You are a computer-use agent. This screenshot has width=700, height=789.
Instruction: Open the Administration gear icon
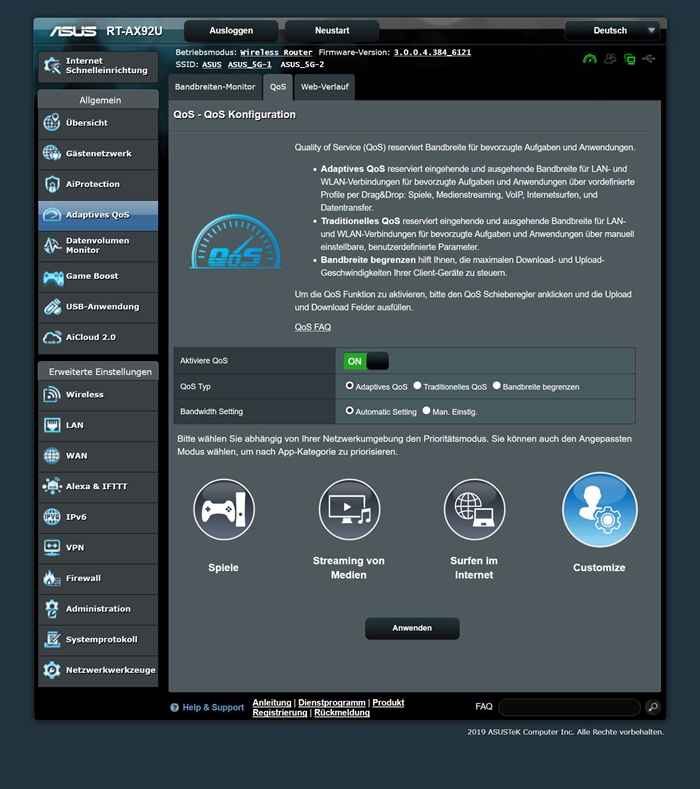tap(52, 609)
